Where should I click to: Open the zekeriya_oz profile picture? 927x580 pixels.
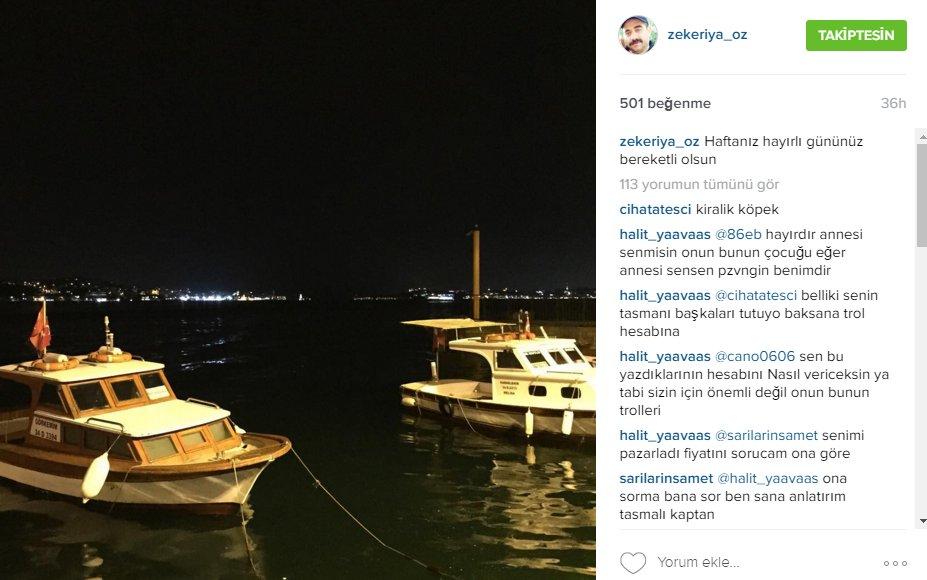click(x=638, y=35)
